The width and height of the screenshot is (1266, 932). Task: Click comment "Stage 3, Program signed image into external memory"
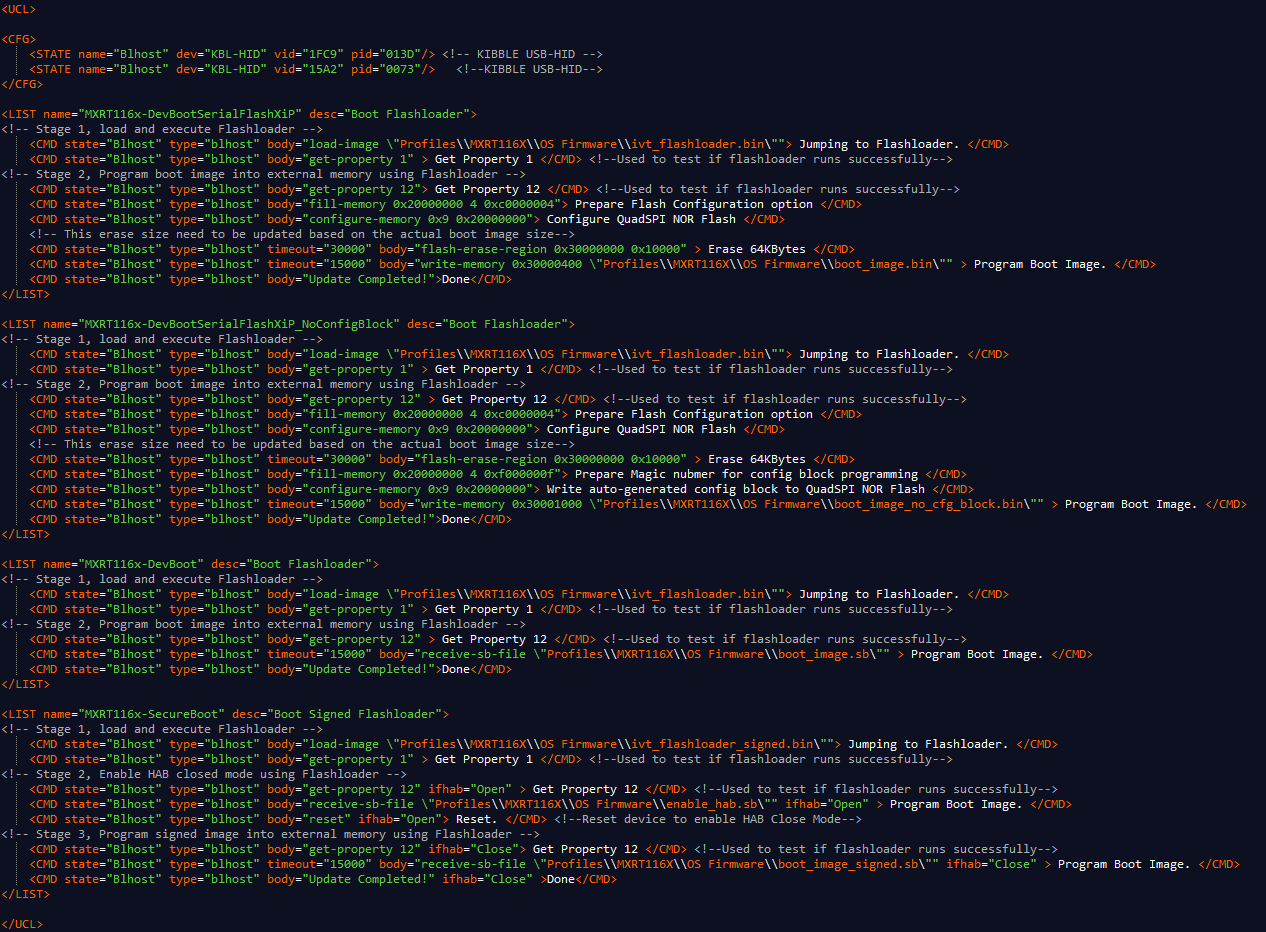pos(211,834)
